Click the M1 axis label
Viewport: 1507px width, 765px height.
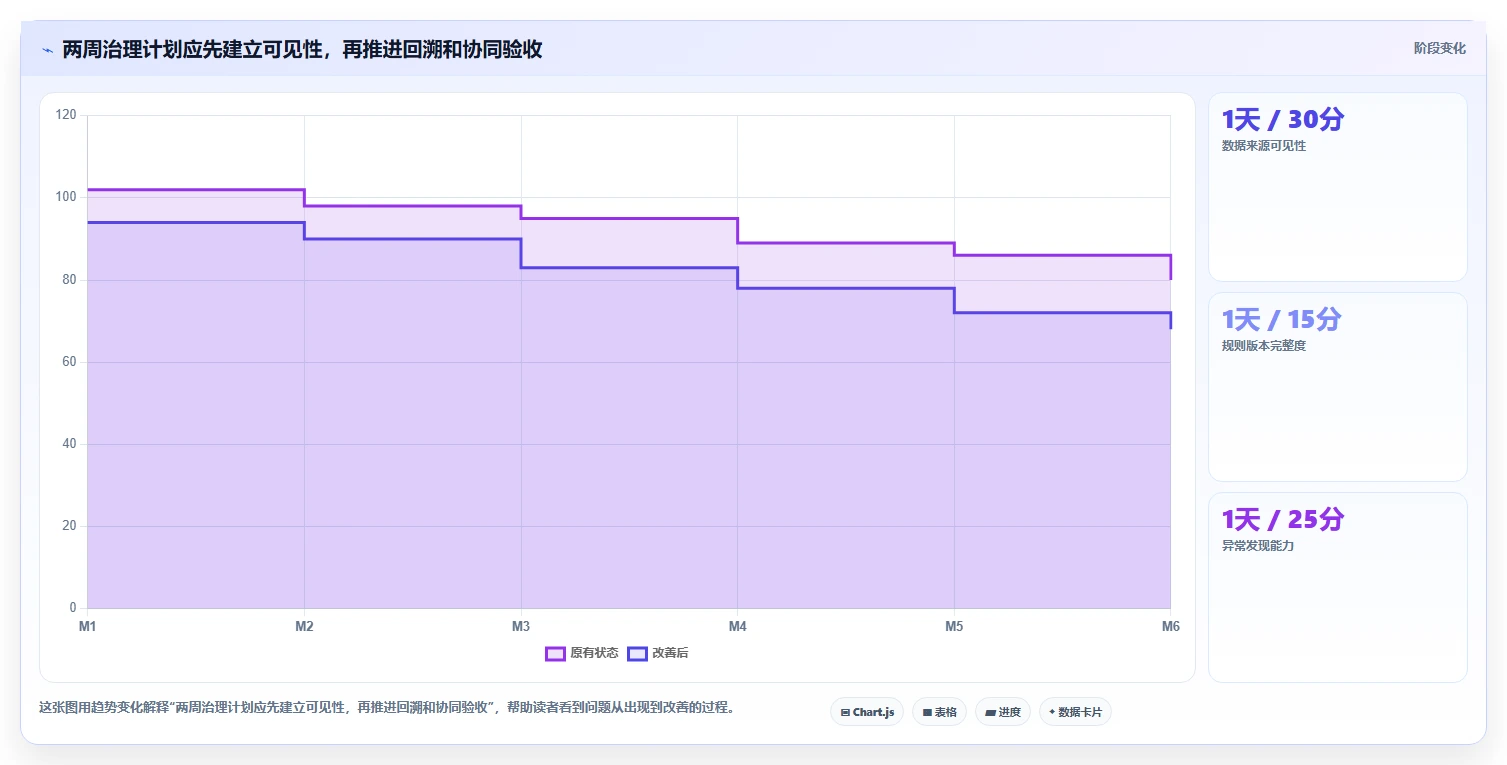pyautogui.click(x=87, y=626)
